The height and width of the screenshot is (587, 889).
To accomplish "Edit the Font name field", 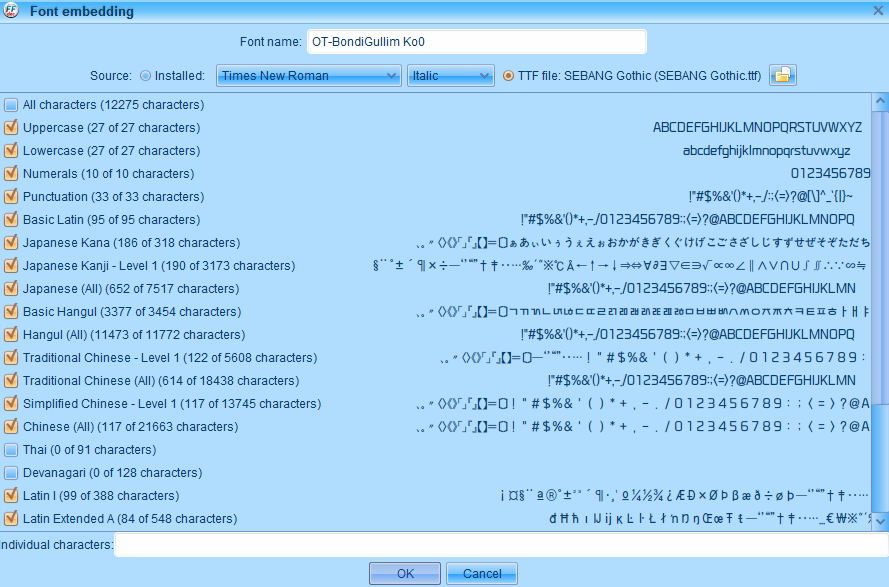I will pos(476,42).
